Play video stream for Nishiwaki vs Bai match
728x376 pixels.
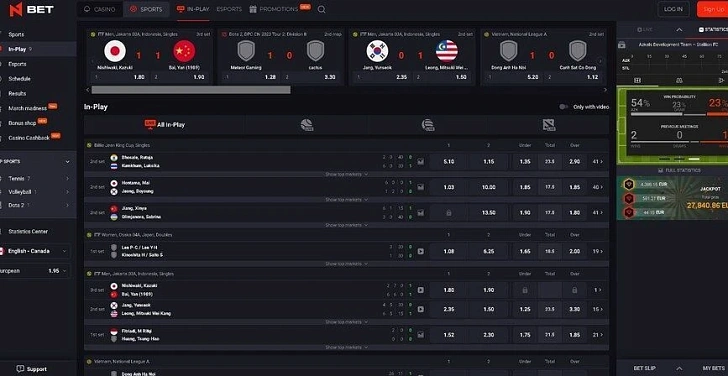(421, 290)
